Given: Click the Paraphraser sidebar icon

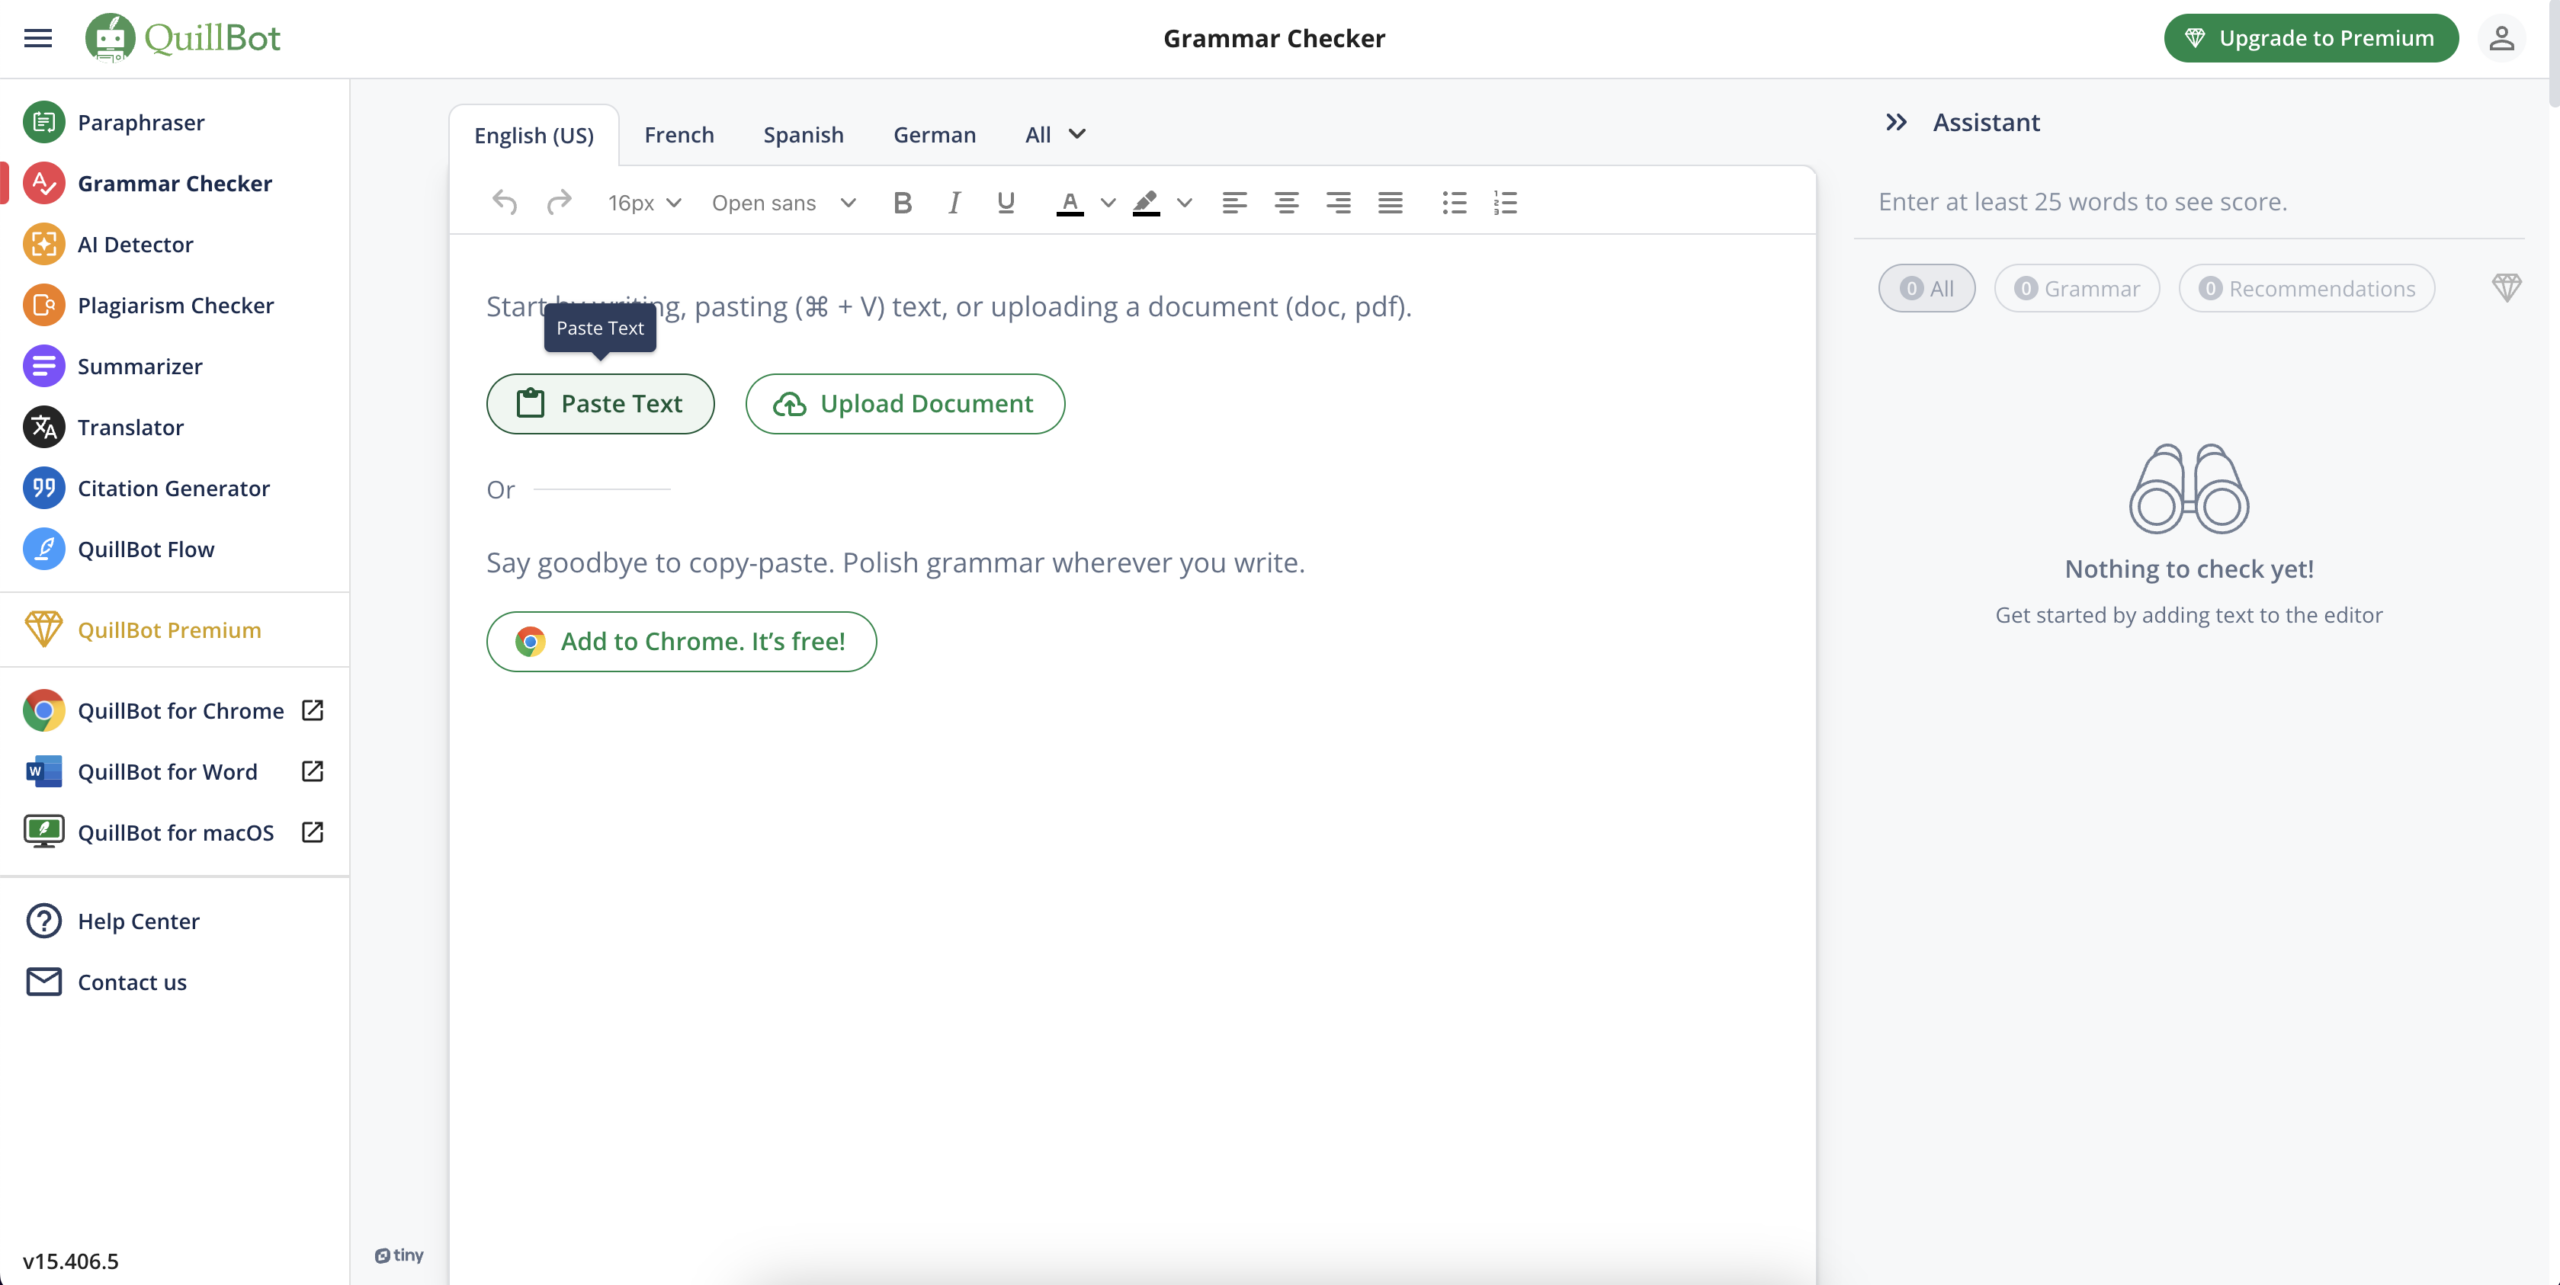Looking at the screenshot, I should coord(44,121).
